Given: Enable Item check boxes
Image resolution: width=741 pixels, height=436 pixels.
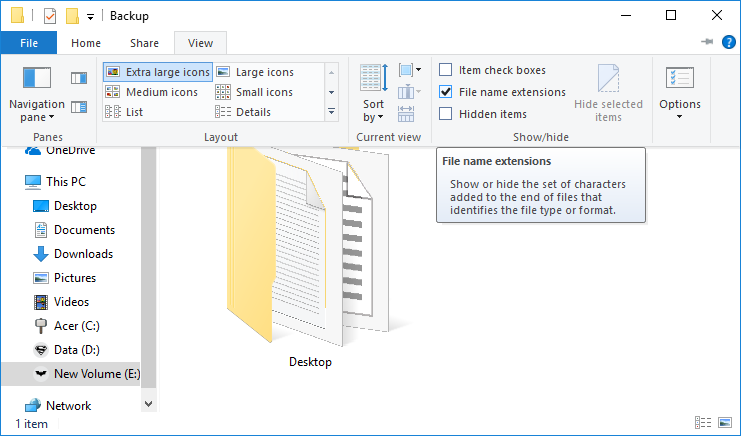Looking at the screenshot, I should coord(446,70).
